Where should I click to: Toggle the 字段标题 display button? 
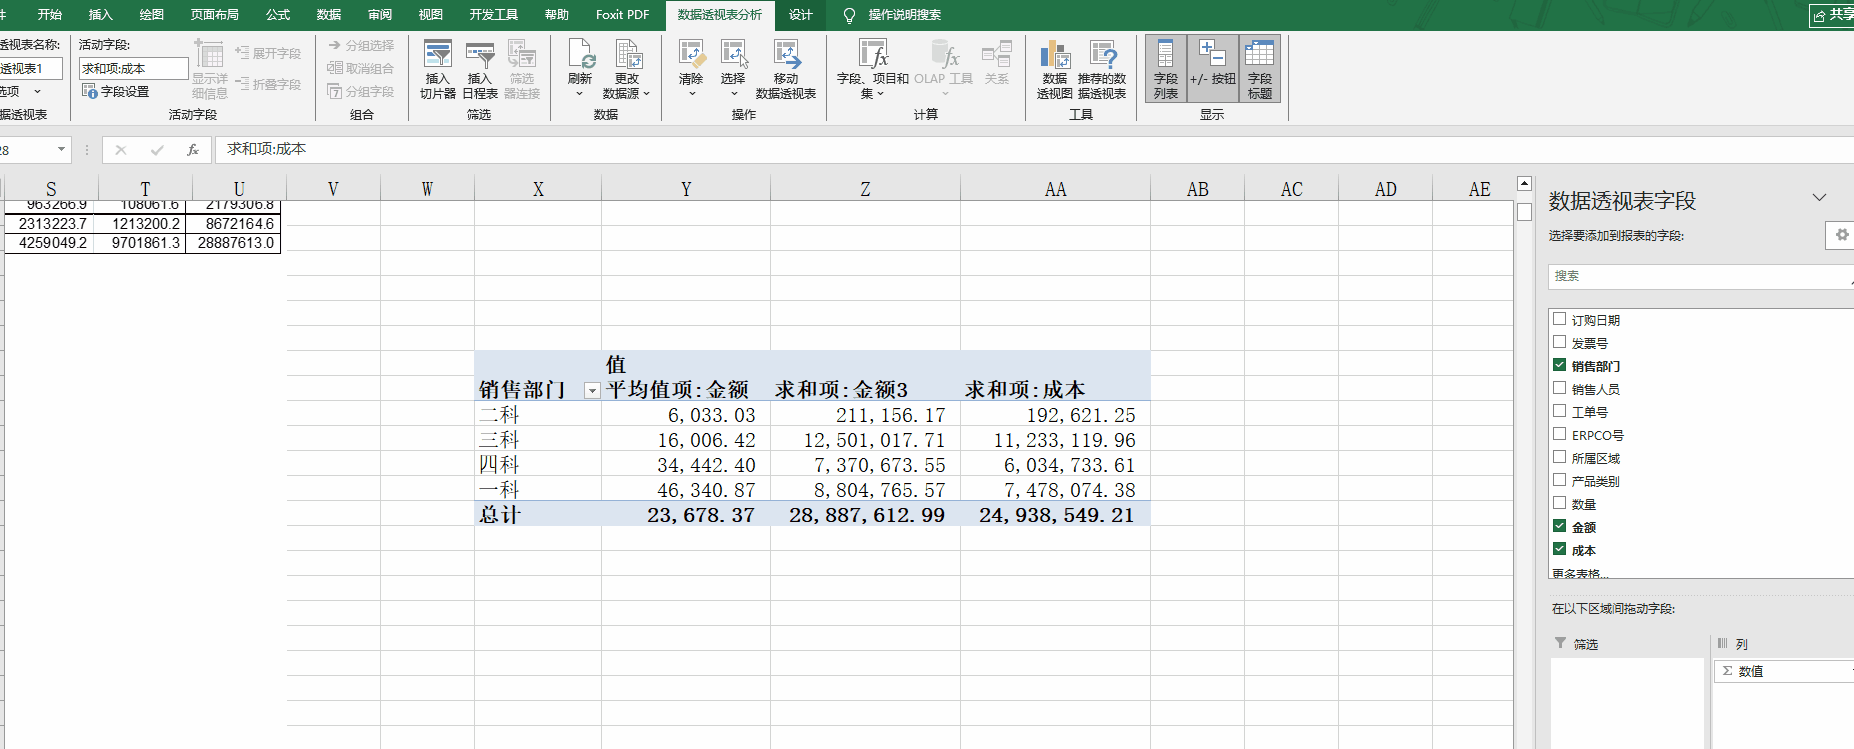point(1260,68)
